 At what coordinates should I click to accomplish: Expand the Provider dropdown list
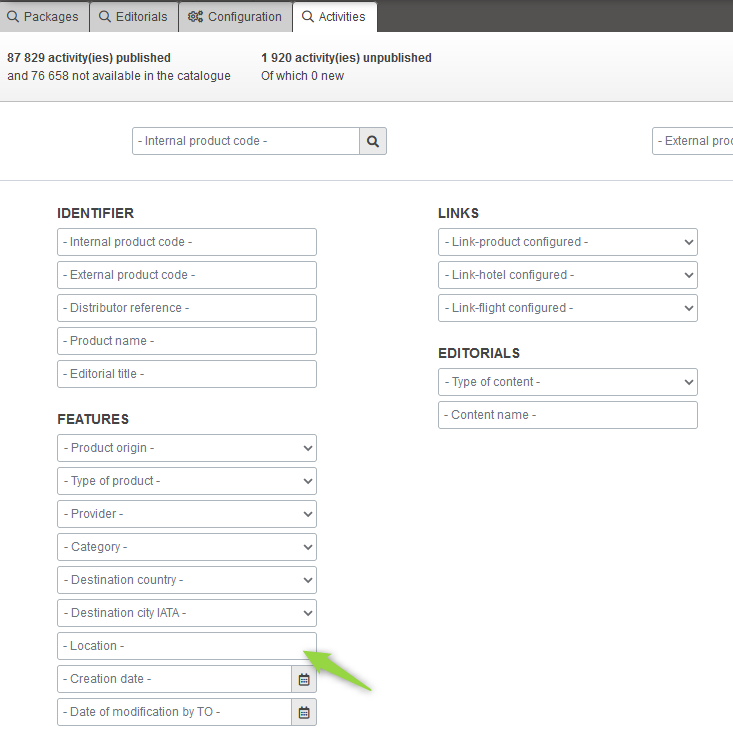187,514
